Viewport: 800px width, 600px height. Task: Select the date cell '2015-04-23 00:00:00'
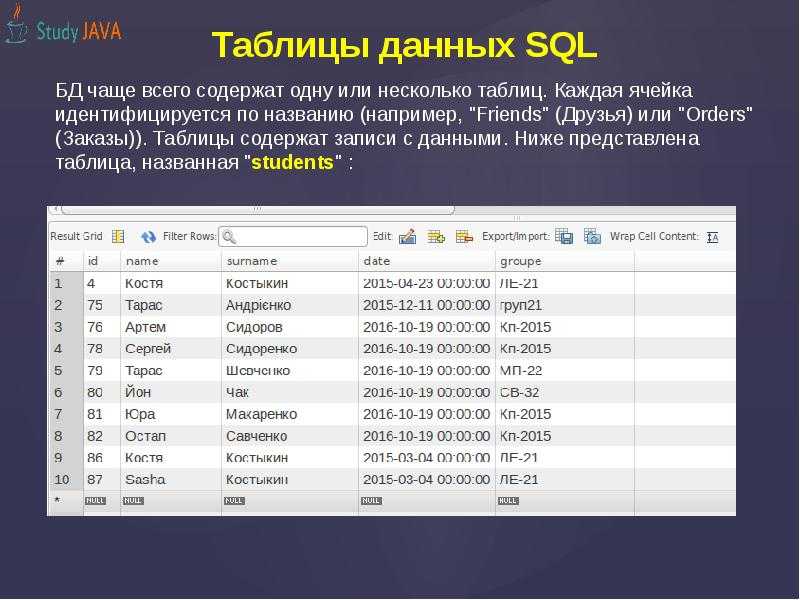[426, 283]
